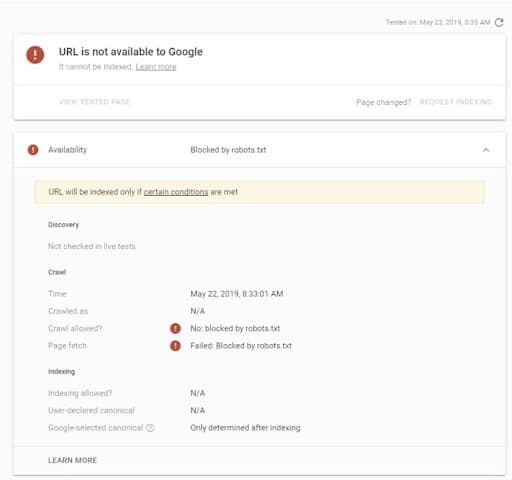
Task: Click the N/A value for Indexing allowed?
Action: point(198,393)
